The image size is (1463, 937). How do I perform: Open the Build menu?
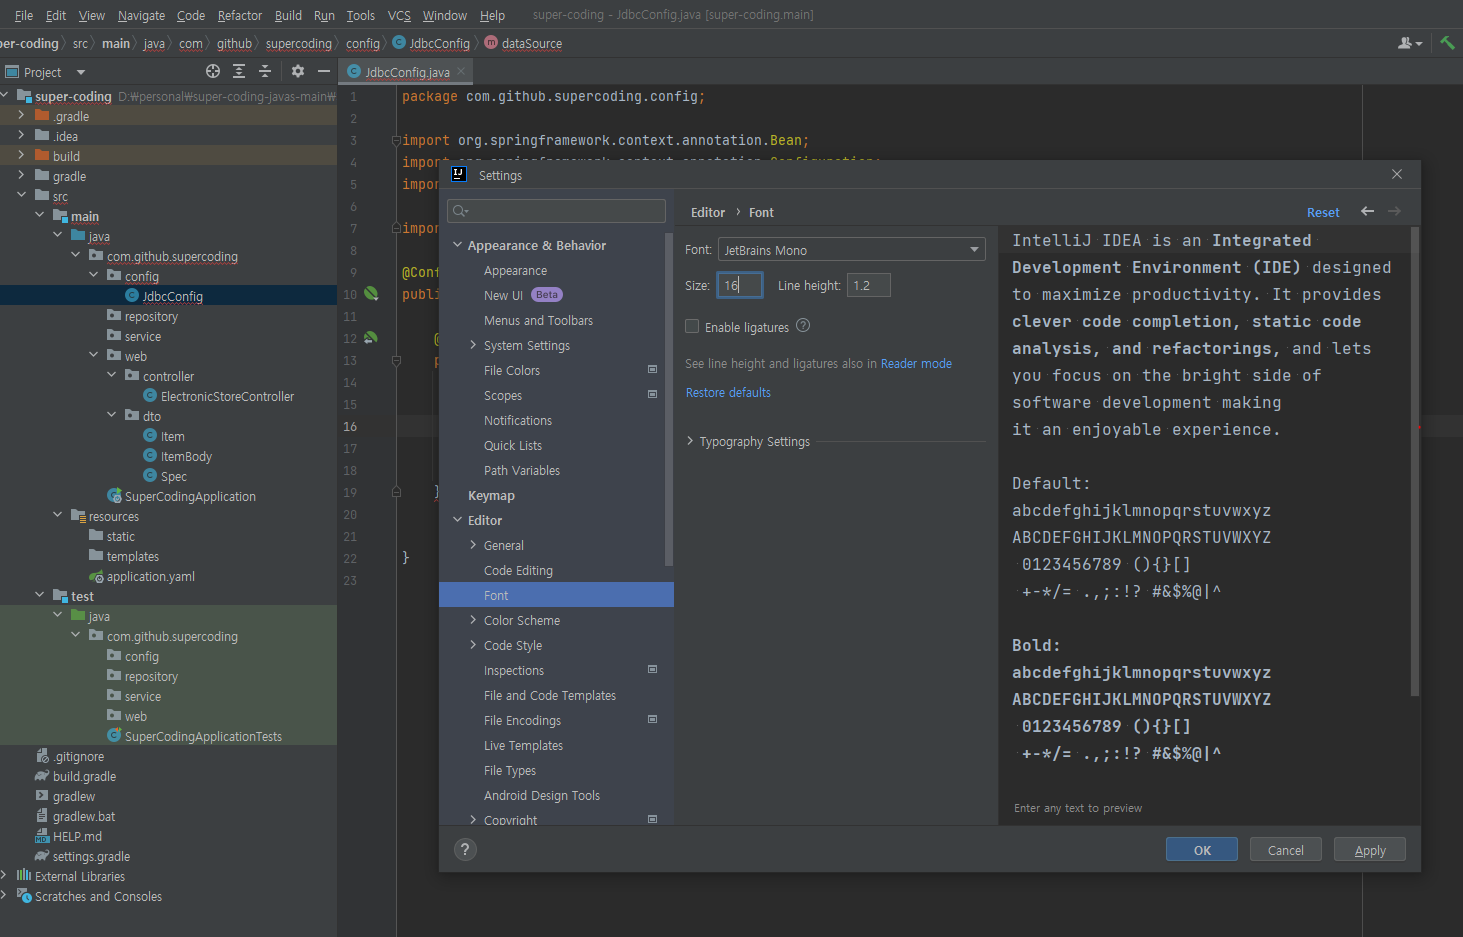coord(288,15)
